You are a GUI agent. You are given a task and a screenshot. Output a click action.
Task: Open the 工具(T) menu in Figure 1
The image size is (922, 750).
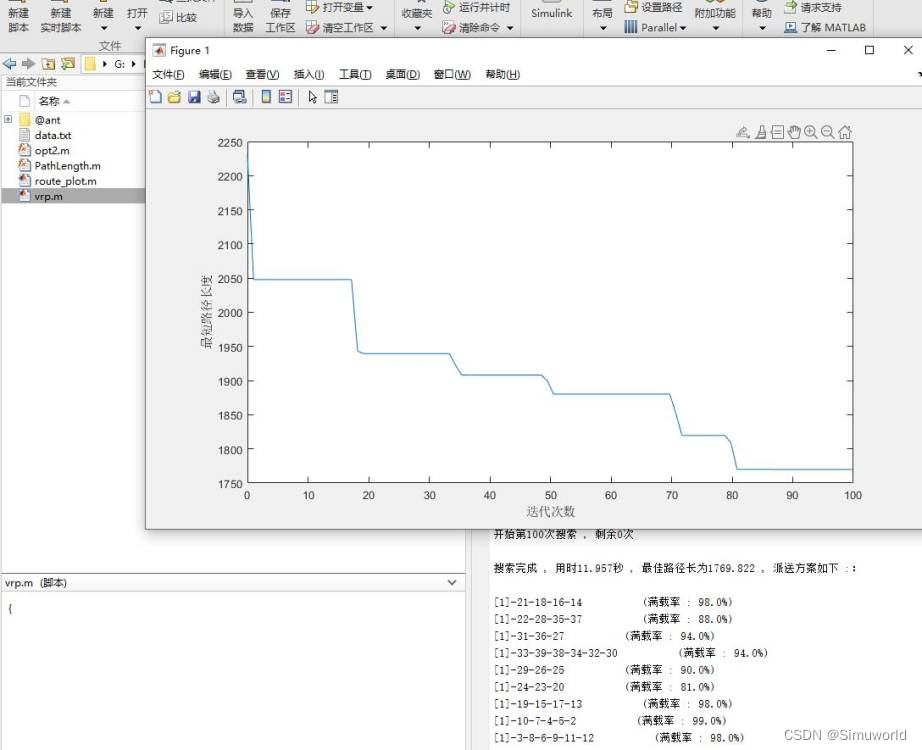click(354, 74)
